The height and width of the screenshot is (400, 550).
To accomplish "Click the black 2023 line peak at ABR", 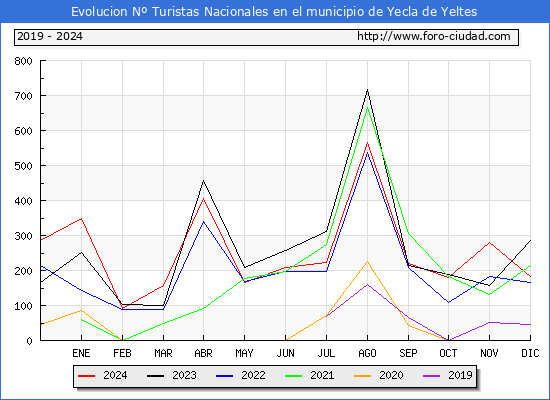I will tap(203, 181).
